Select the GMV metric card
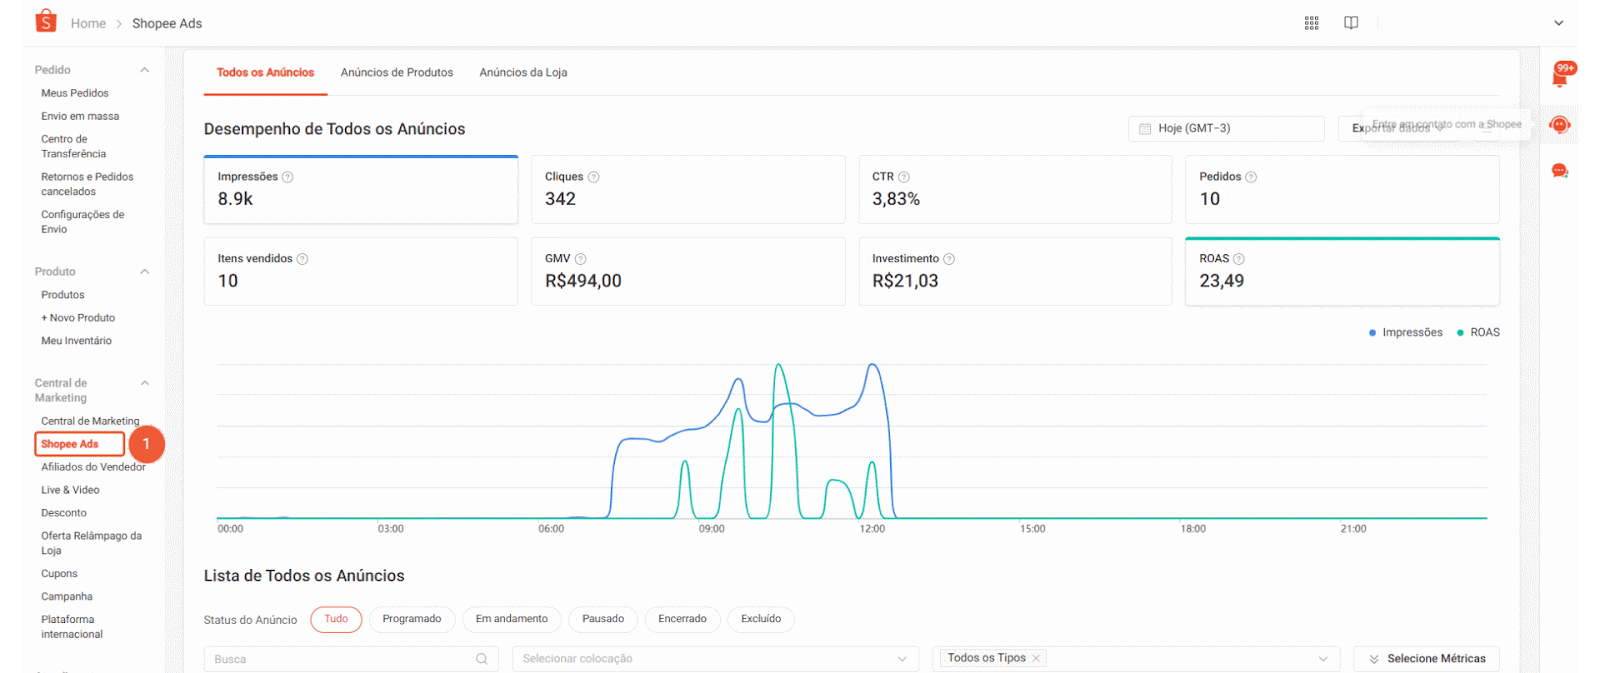Viewport: 1600px width, 673px height. click(x=688, y=271)
